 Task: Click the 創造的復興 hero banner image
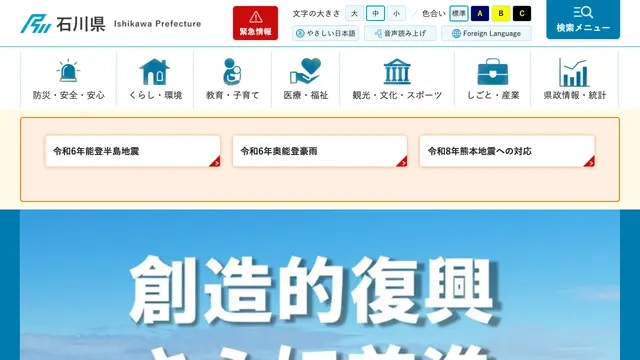pyautogui.click(x=320, y=285)
